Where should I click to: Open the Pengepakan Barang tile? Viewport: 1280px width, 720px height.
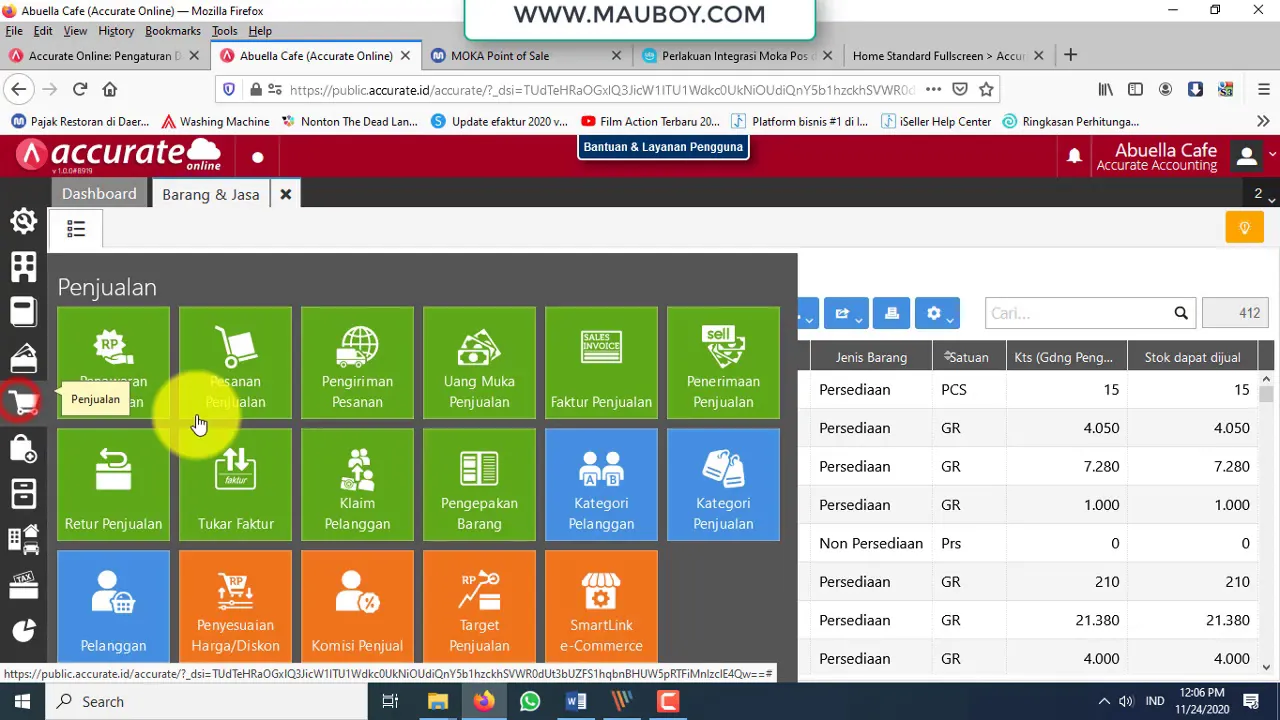pyautogui.click(x=479, y=485)
